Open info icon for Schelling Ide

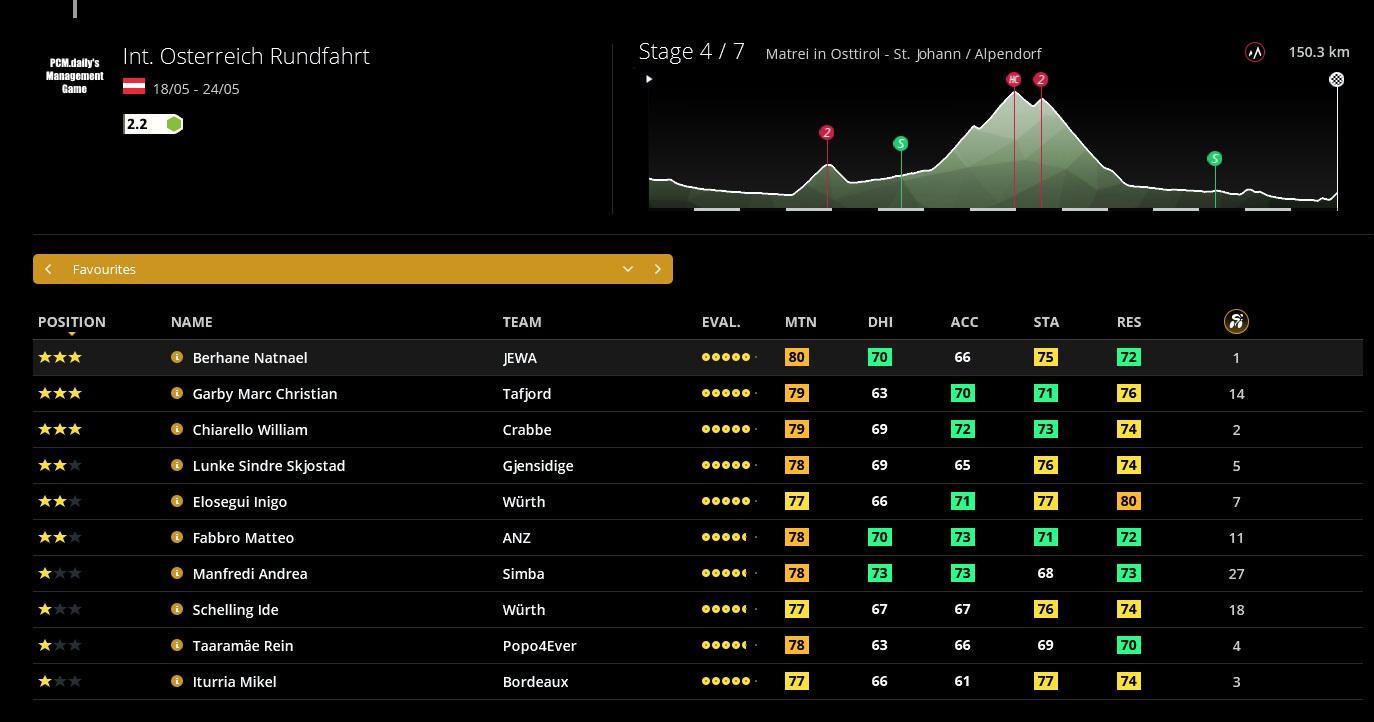tap(177, 609)
